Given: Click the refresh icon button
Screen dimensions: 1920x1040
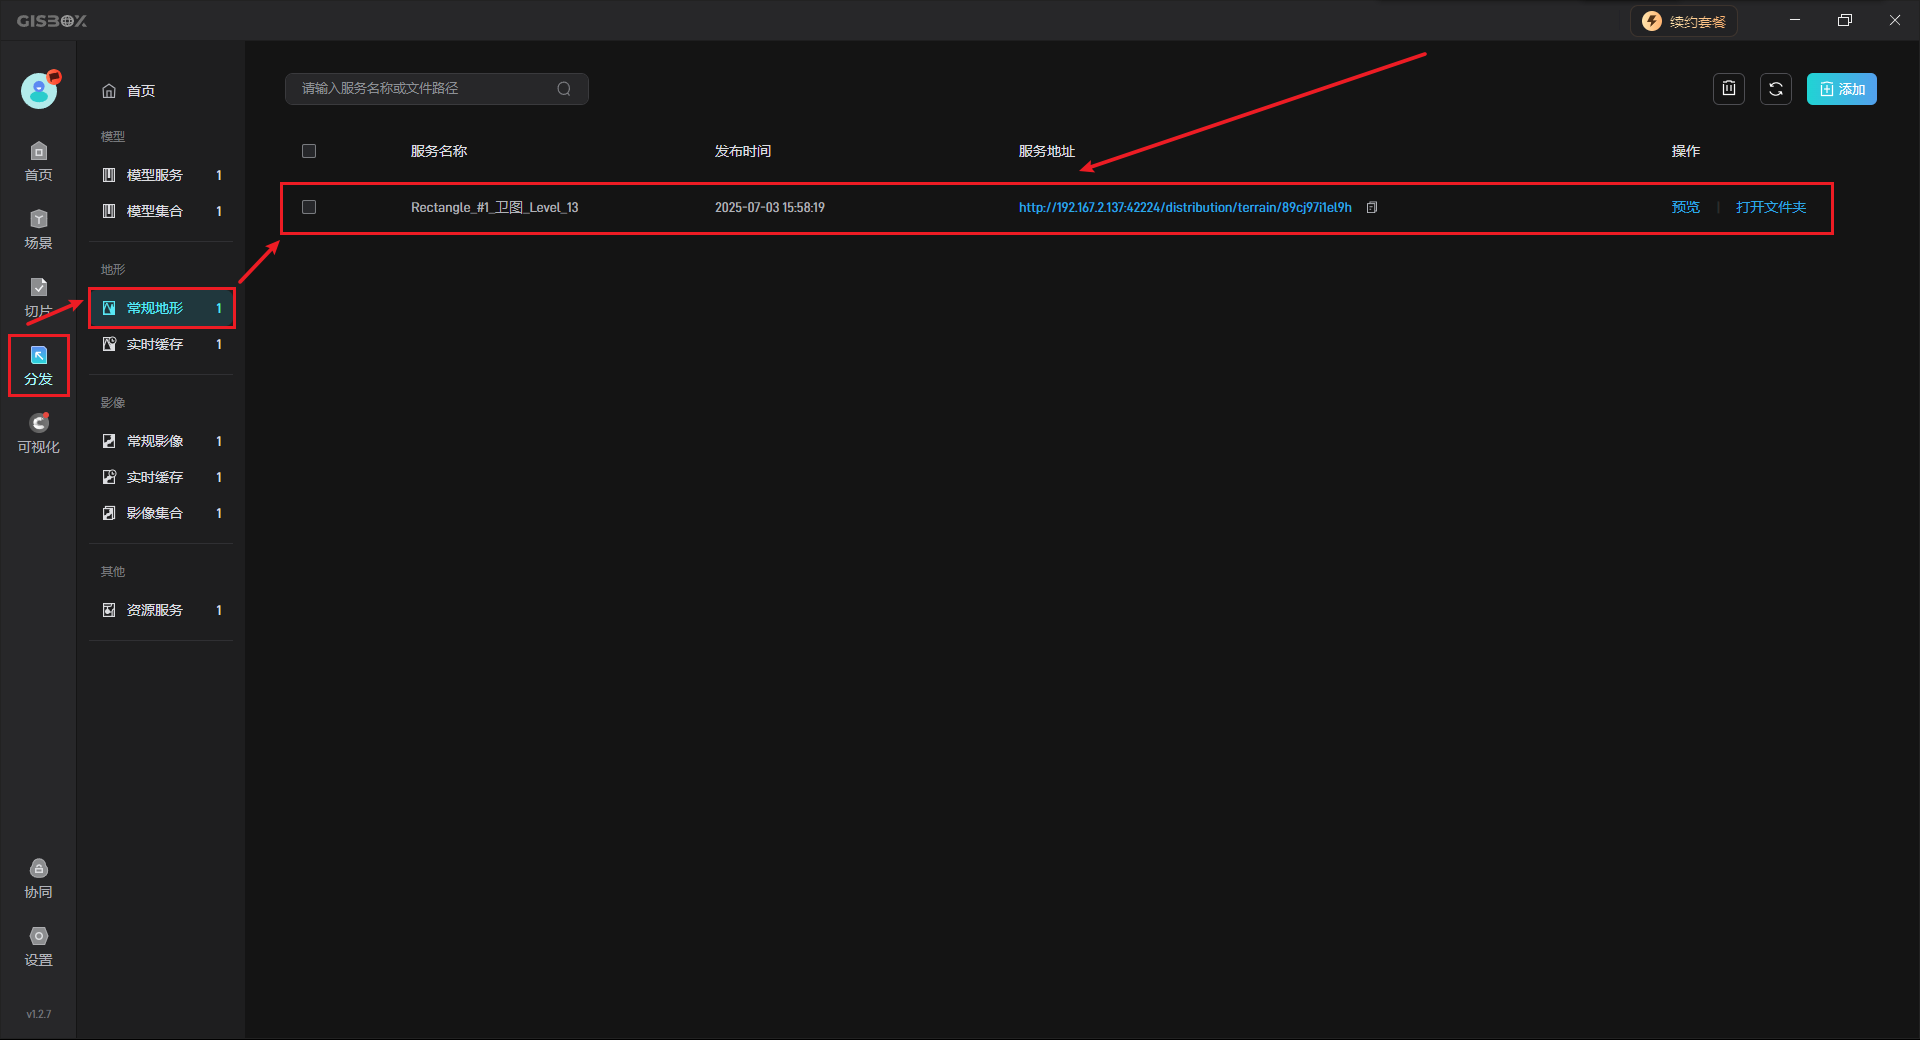Looking at the screenshot, I should pyautogui.click(x=1776, y=89).
